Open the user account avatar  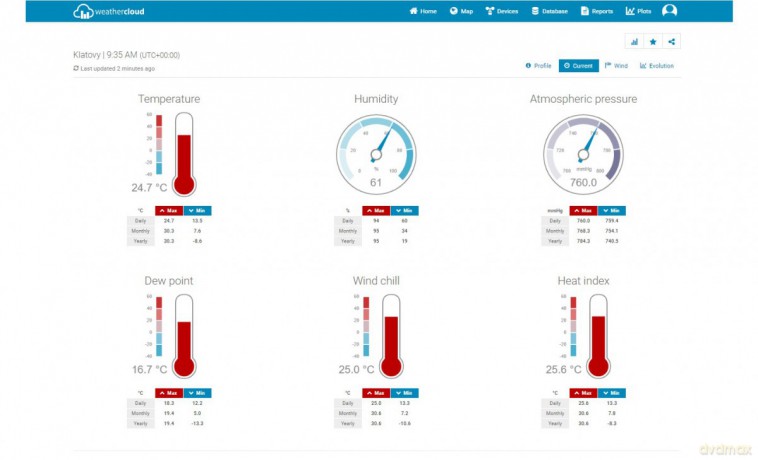click(669, 11)
